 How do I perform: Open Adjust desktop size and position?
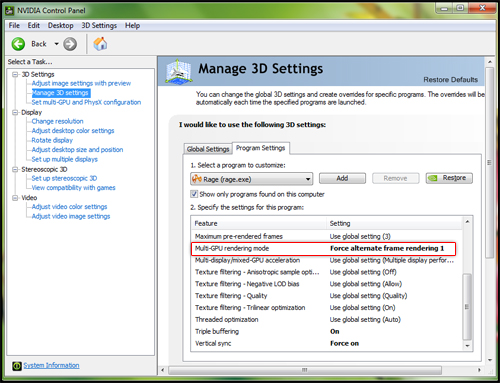click(x=77, y=150)
